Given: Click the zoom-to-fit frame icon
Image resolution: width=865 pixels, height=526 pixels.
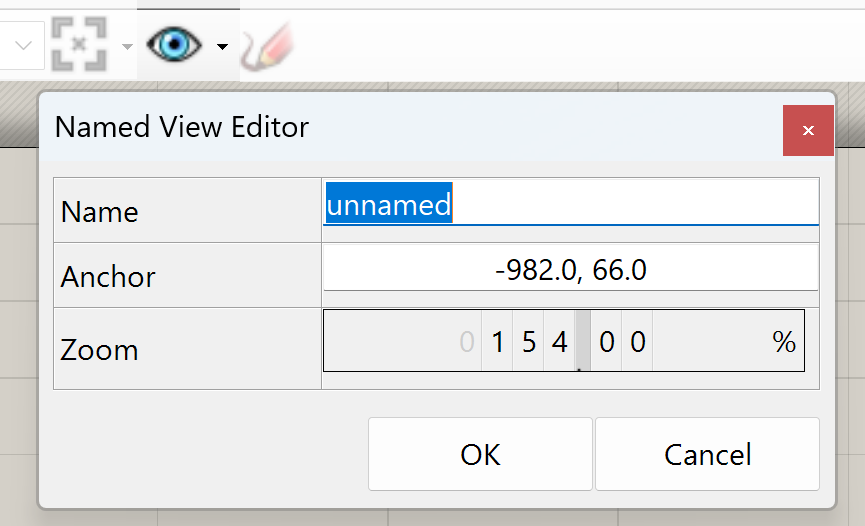Looking at the screenshot, I should (x=80, y=44).
